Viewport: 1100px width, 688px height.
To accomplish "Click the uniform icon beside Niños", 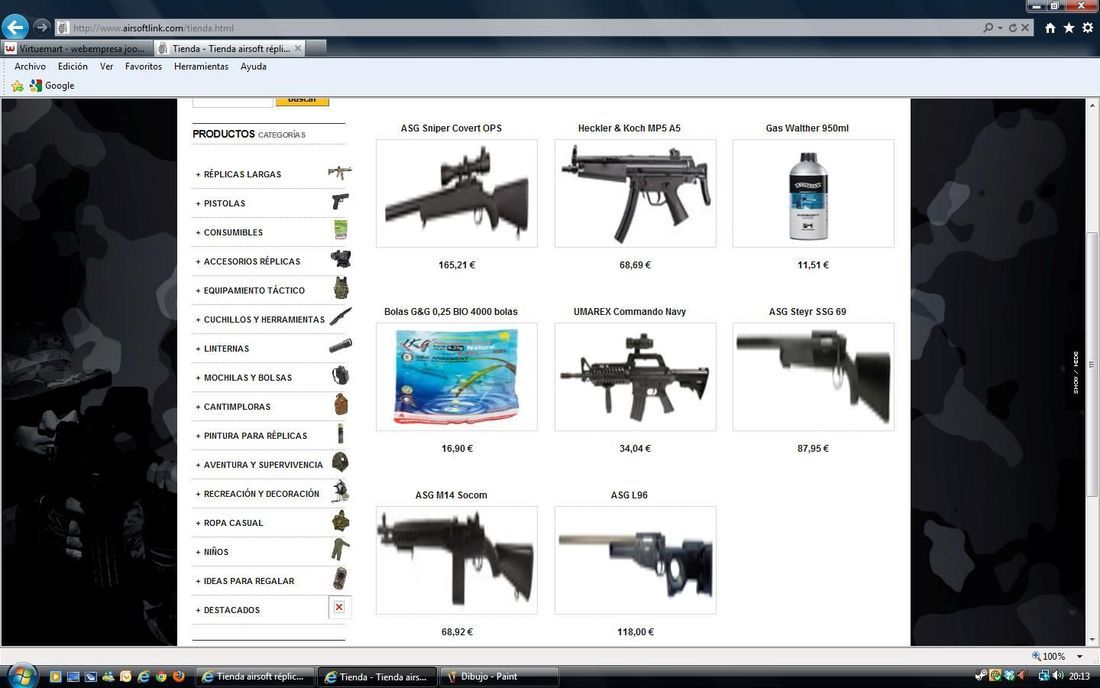I will click(340, 549).
